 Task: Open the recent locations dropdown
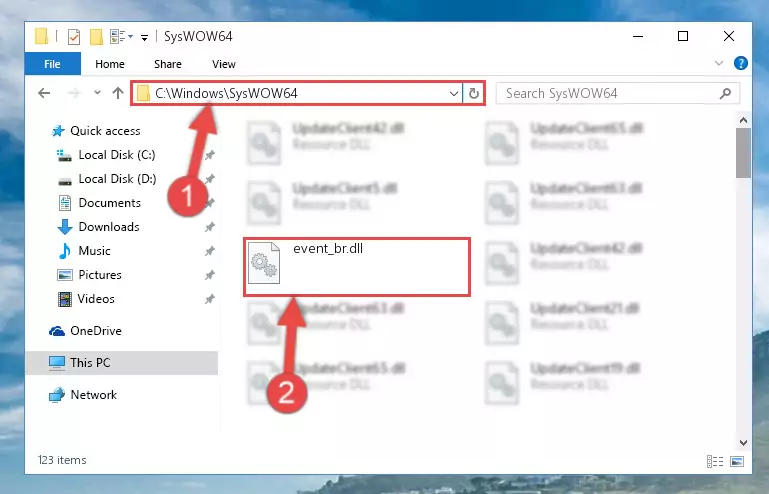coord(97,93)
